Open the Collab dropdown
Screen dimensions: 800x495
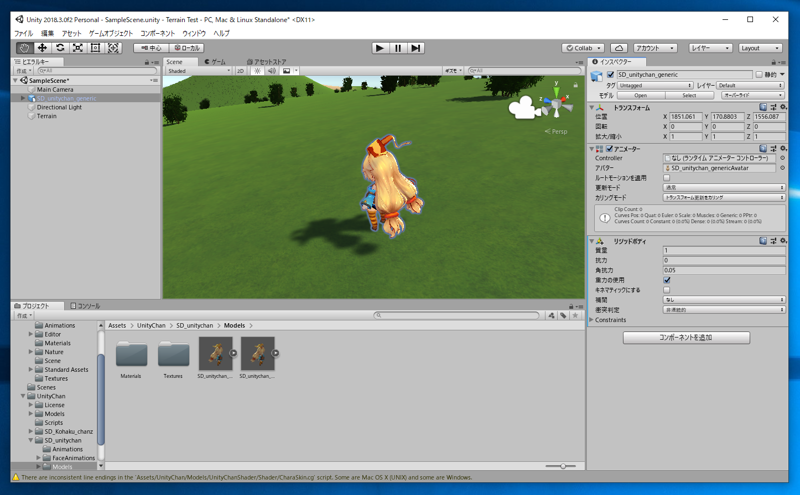pyautogui.click(x=583, y=48)
